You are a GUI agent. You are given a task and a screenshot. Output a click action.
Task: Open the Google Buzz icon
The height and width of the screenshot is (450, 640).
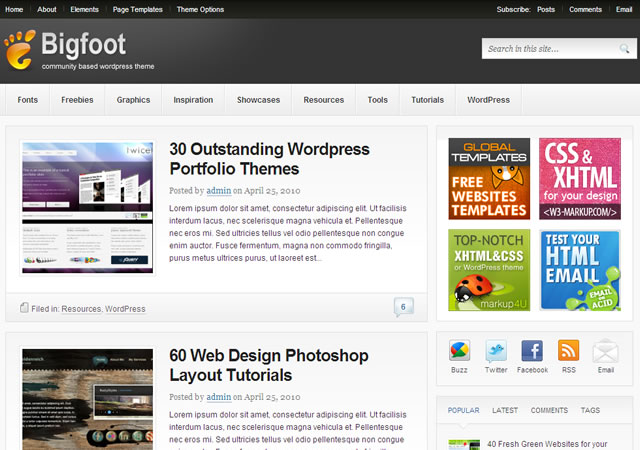[460, 350]
